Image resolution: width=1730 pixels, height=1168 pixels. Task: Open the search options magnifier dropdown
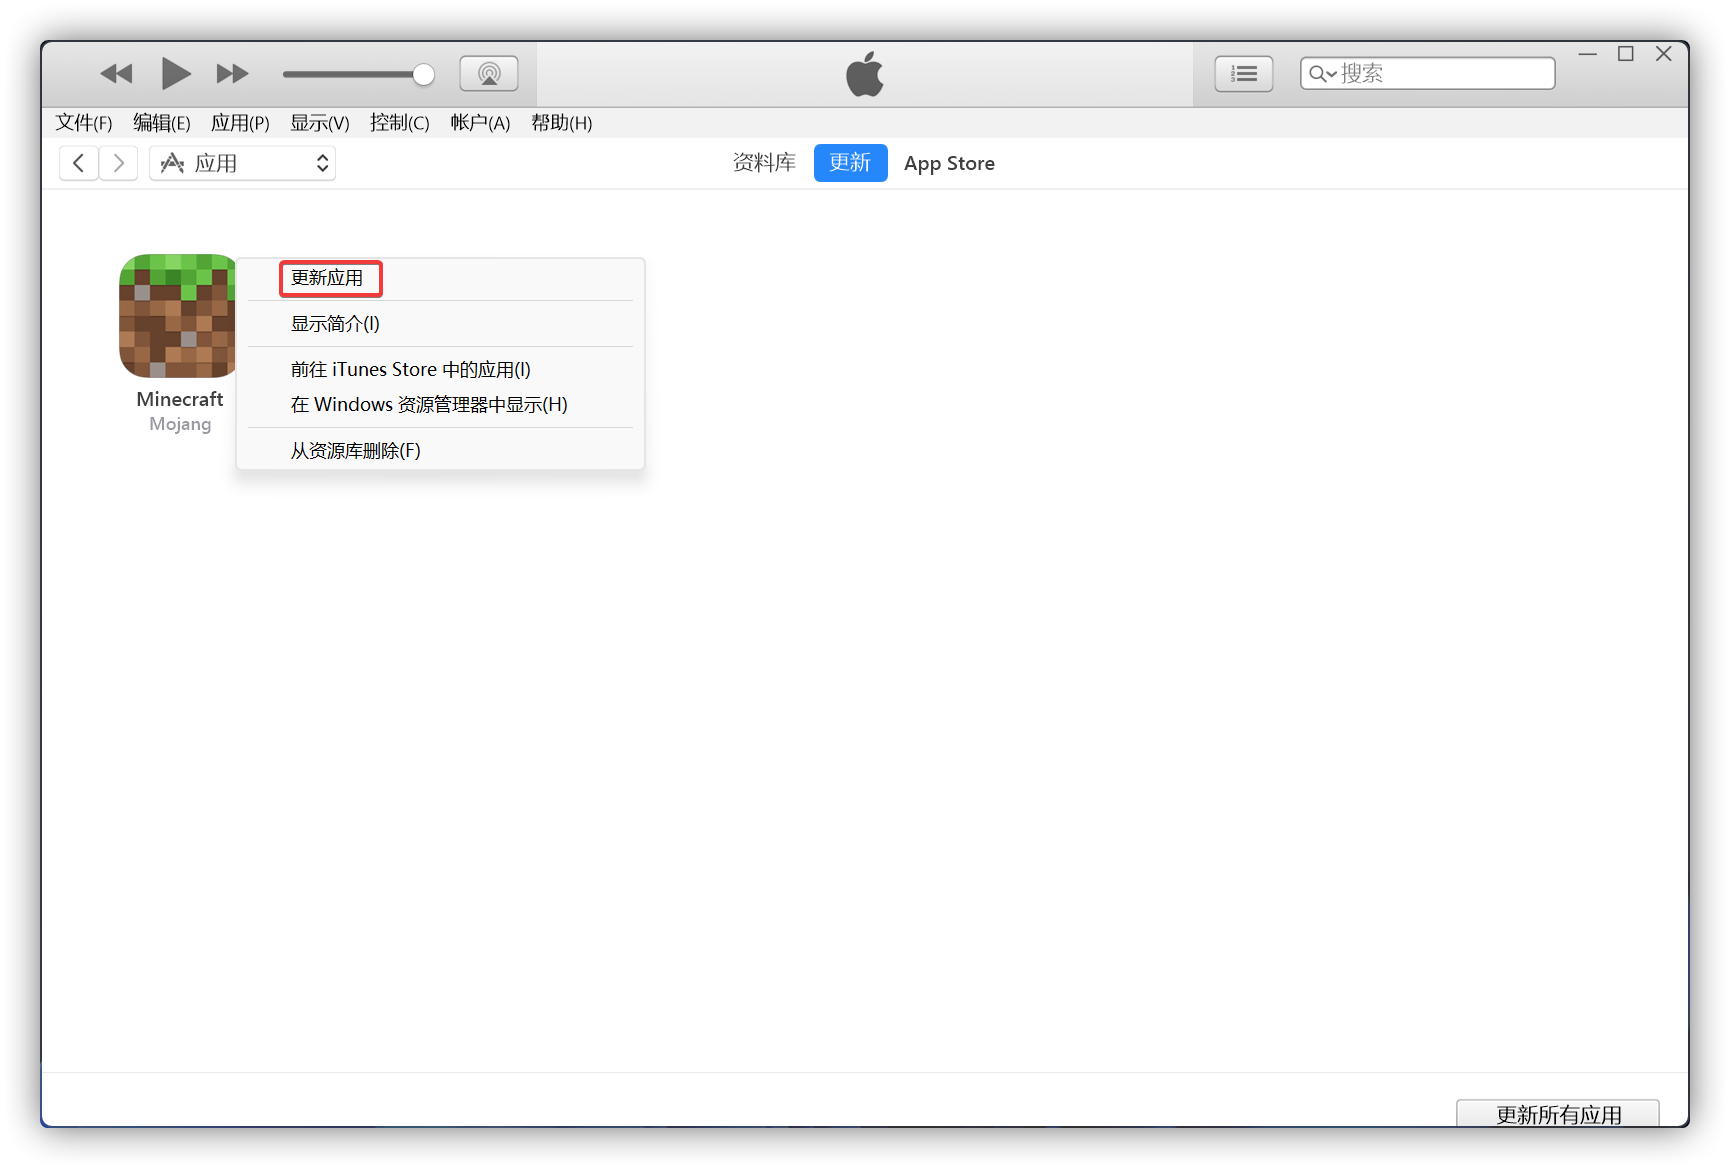coord(1322,74)
